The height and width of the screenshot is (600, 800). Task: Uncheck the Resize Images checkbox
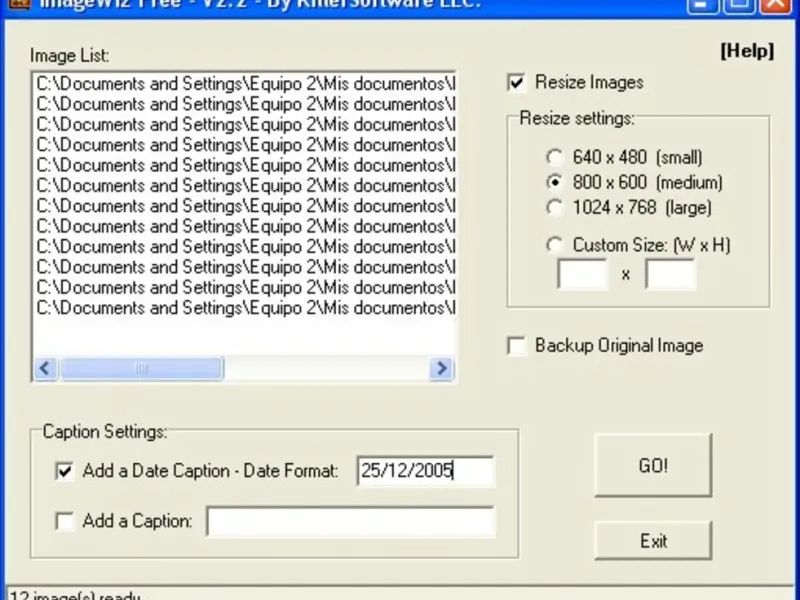pyautogui.click(x=516, y=82)
